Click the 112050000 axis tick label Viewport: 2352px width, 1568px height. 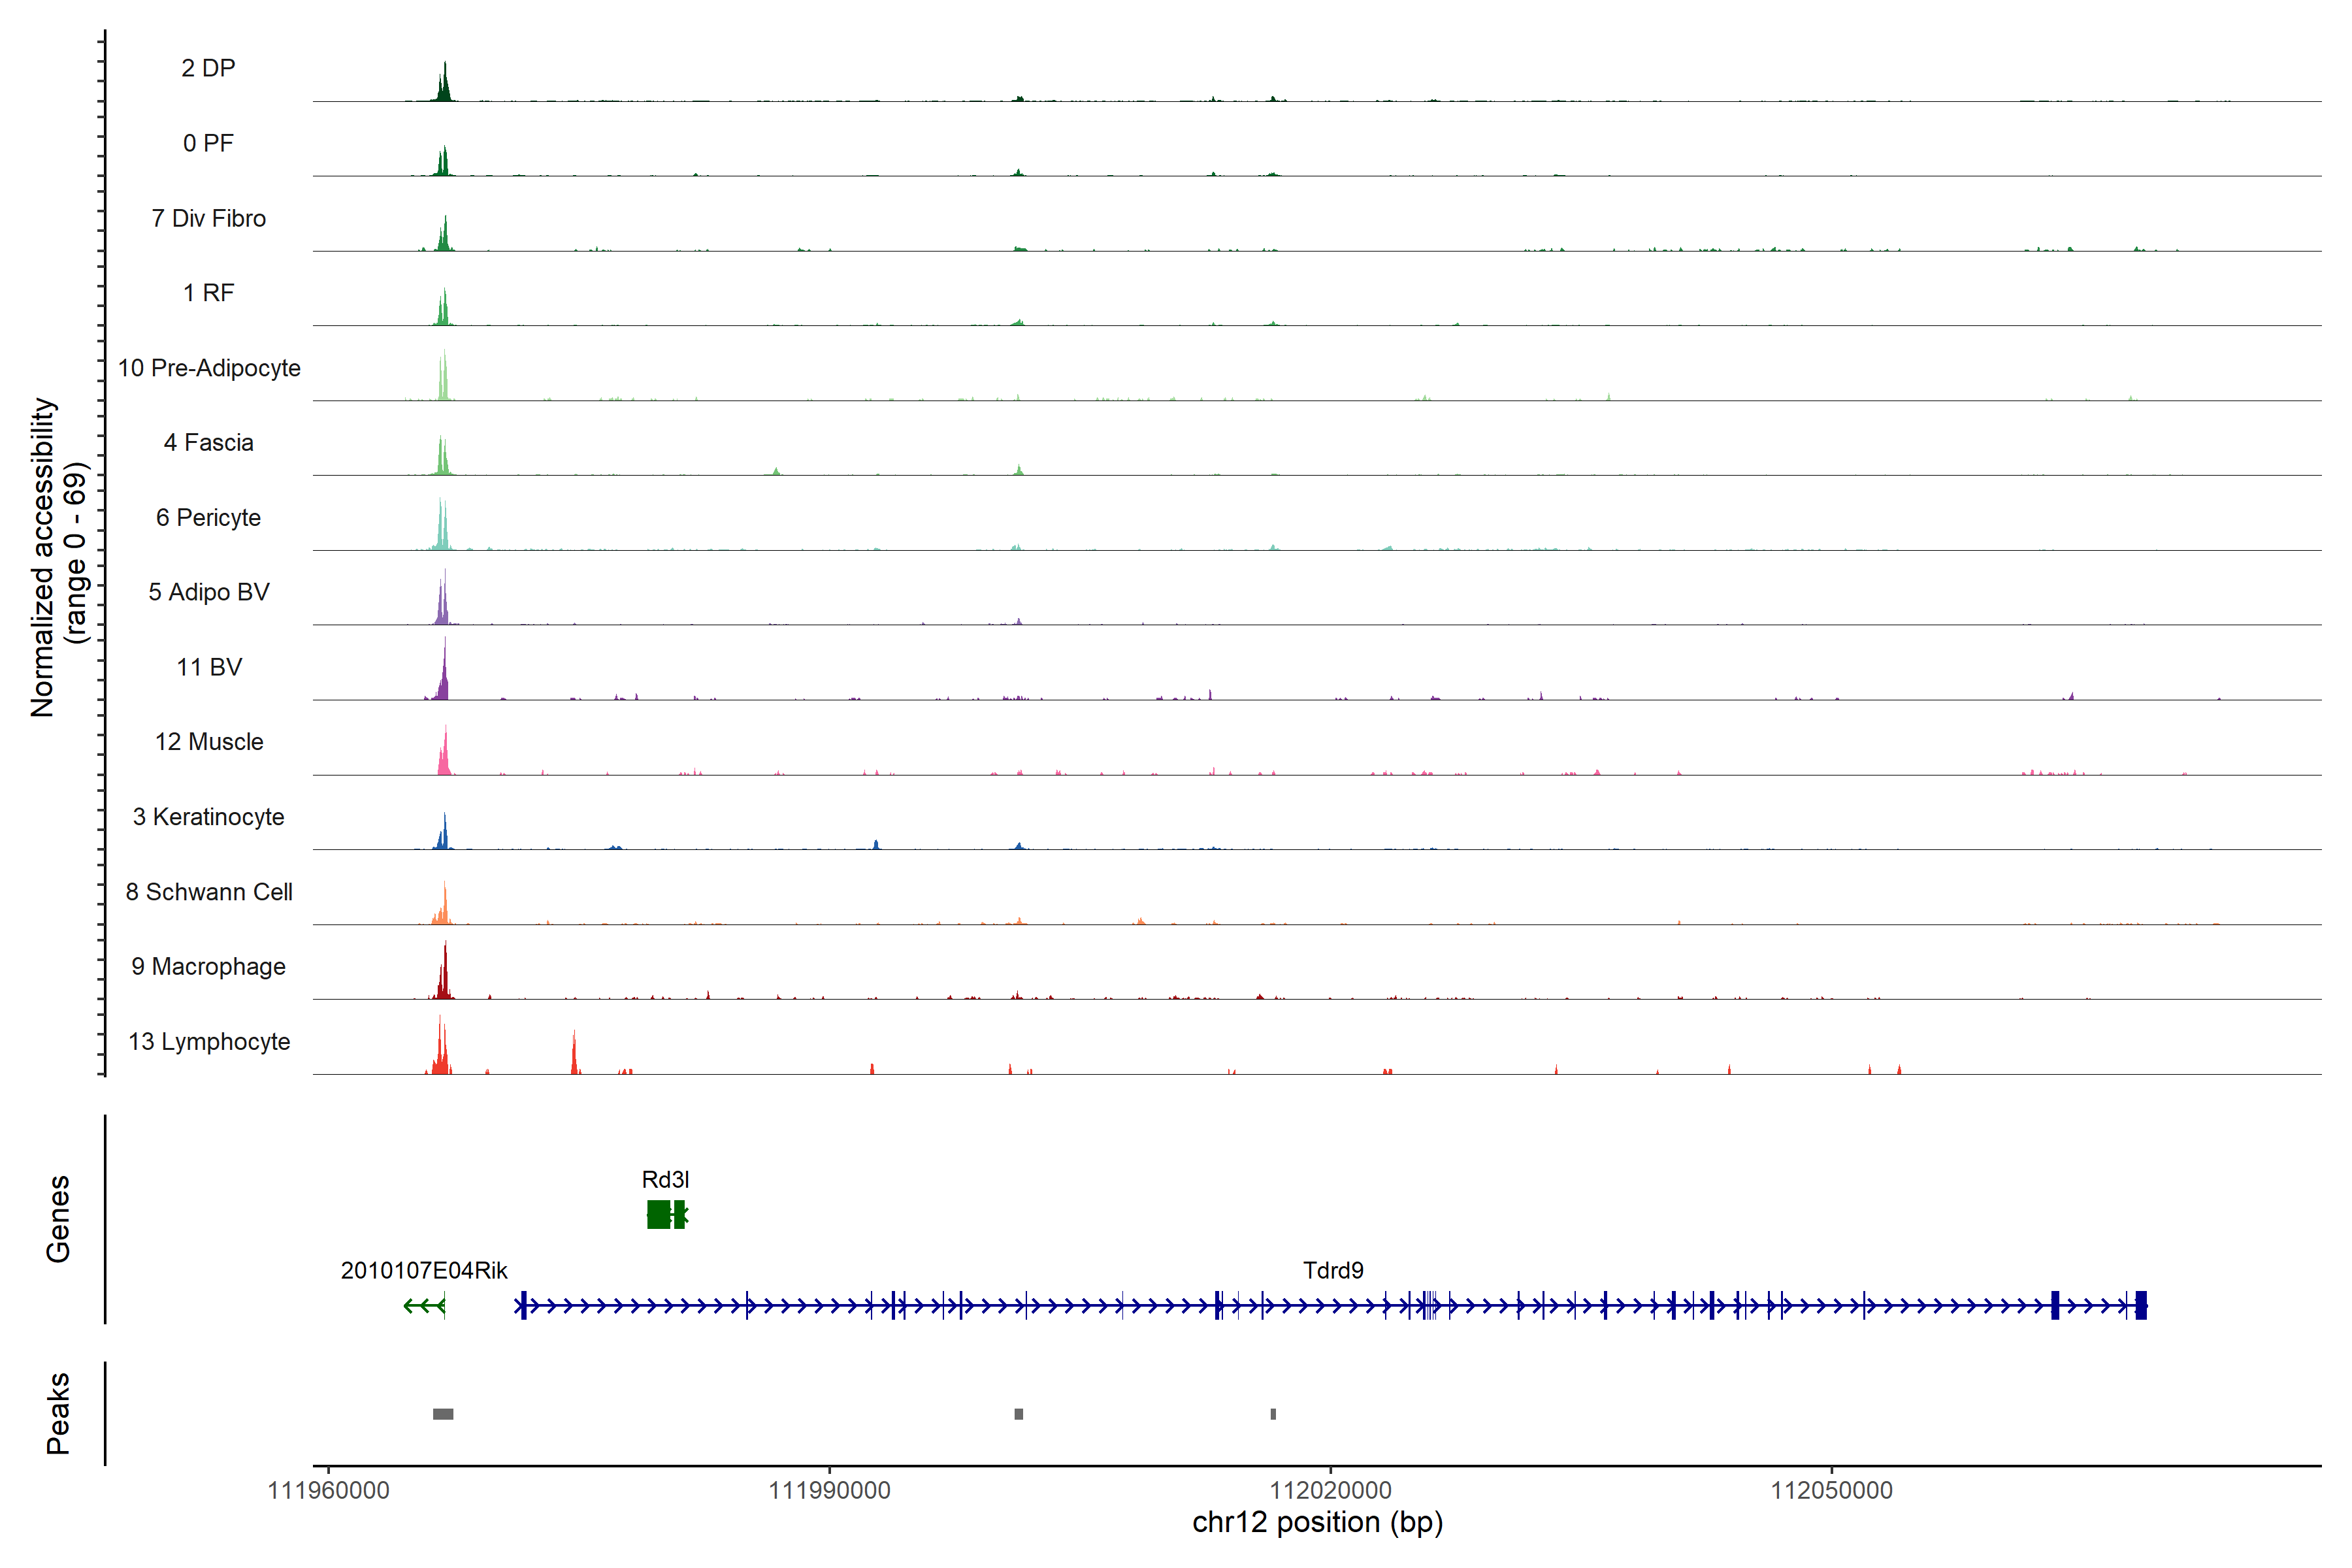[1831, 1490]
